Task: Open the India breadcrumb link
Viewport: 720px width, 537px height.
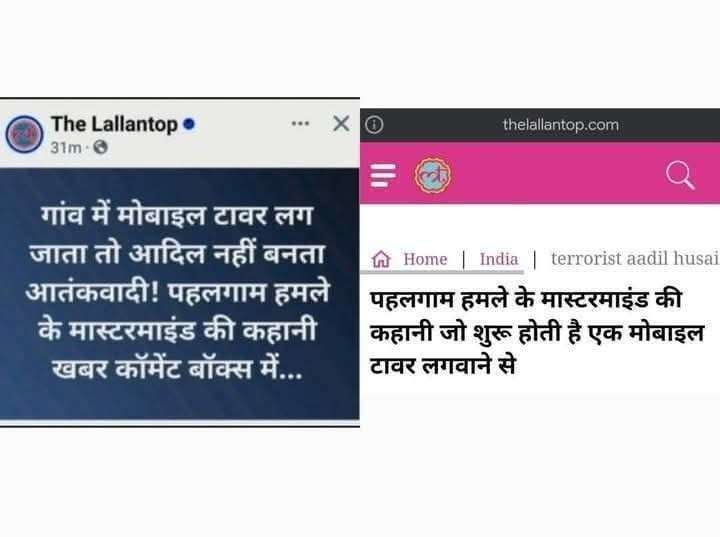Action: 499,259
